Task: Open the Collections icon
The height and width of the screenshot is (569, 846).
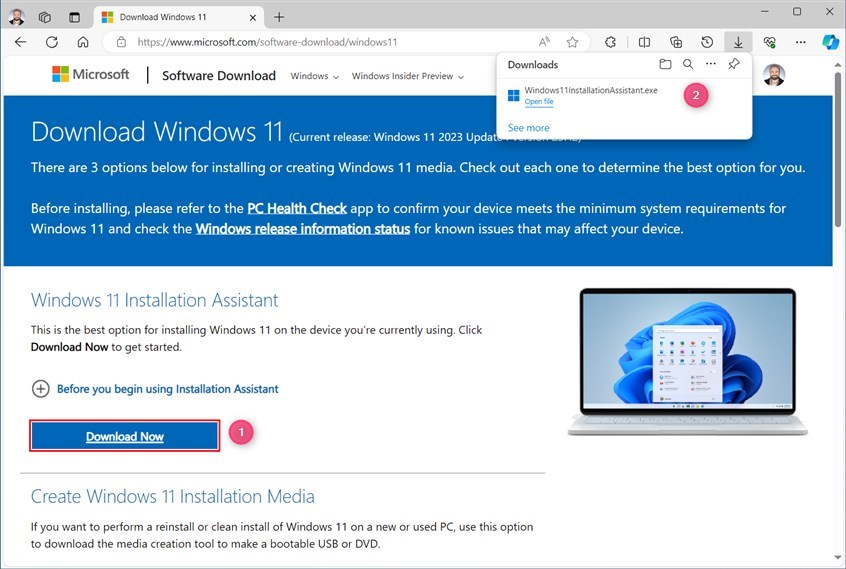Action: 676,42
